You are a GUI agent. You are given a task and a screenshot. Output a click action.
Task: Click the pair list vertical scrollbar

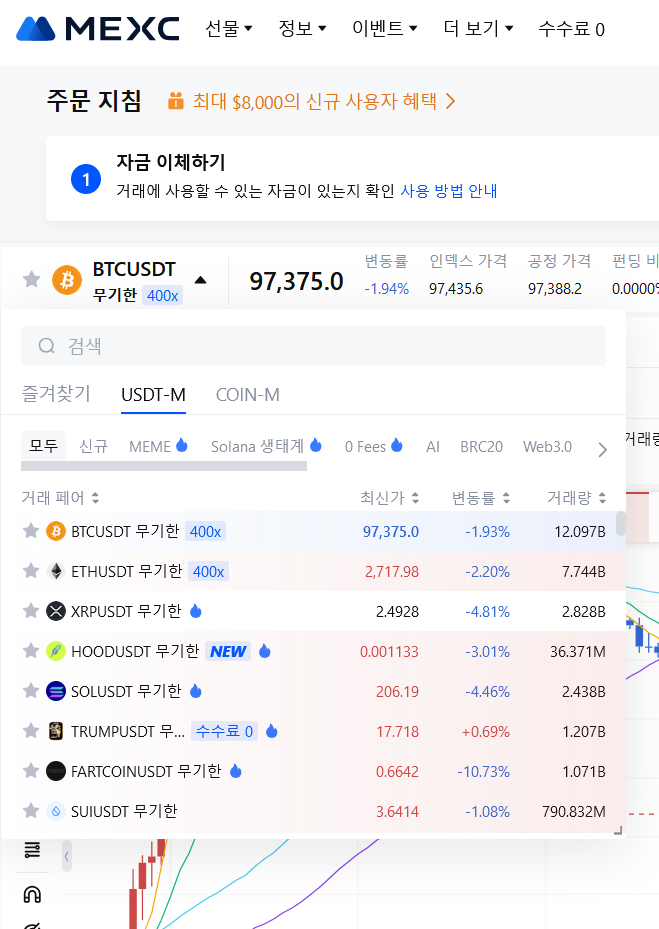click(620, 523)
